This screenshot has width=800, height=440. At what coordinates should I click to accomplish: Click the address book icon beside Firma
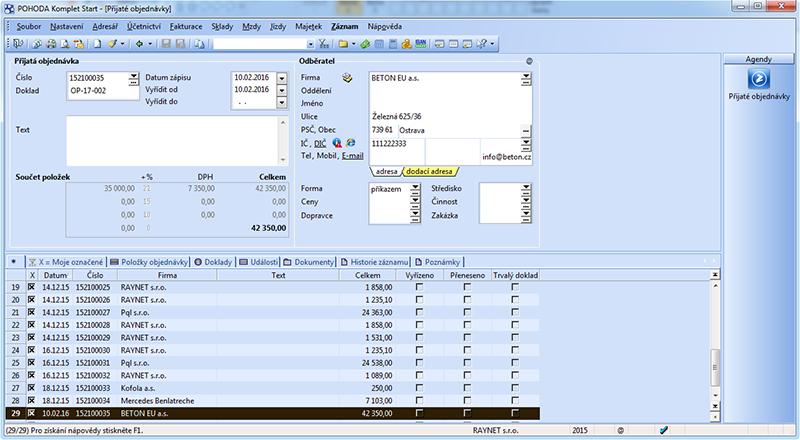(x=347, y=78)
